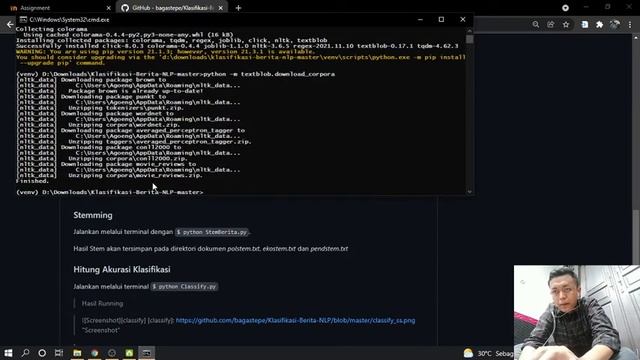Image resolution: width=640 pixels, height=360 pixels.
Task: Click the Stemming heading
Action: tap(93, 215)
